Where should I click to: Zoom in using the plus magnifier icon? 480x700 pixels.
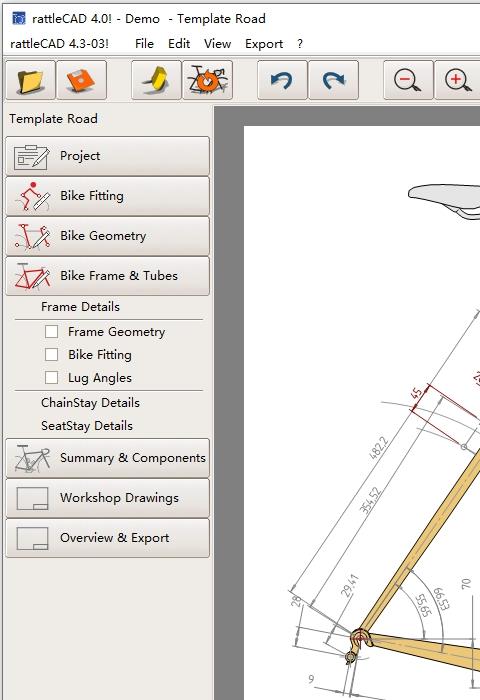point(458,80)
